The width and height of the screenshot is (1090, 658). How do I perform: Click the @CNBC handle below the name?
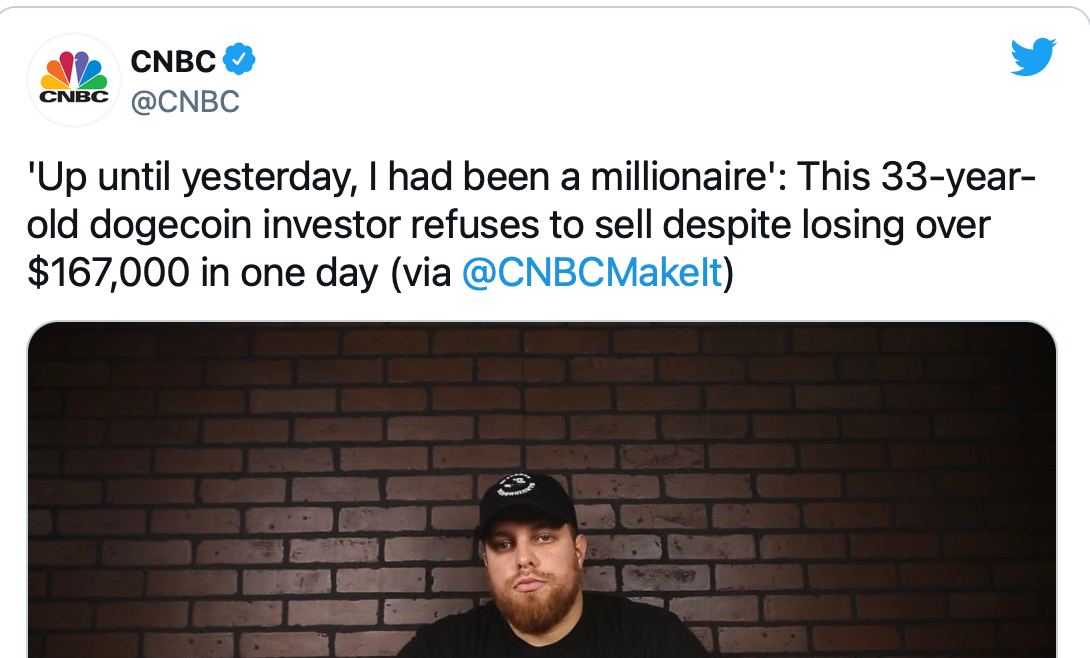(185, 101)
